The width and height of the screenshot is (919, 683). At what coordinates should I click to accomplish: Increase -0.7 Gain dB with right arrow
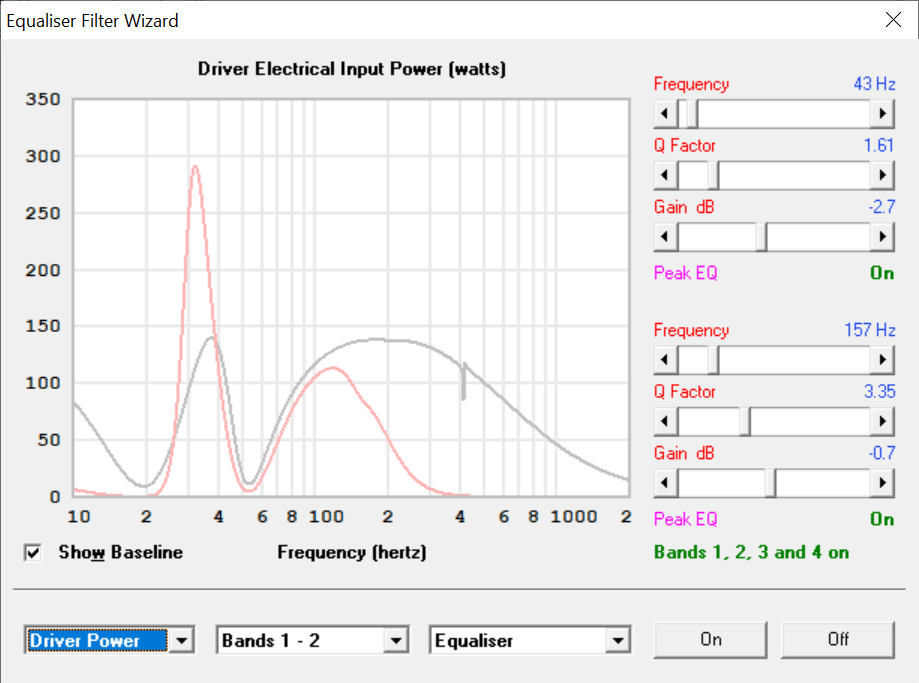882,482
